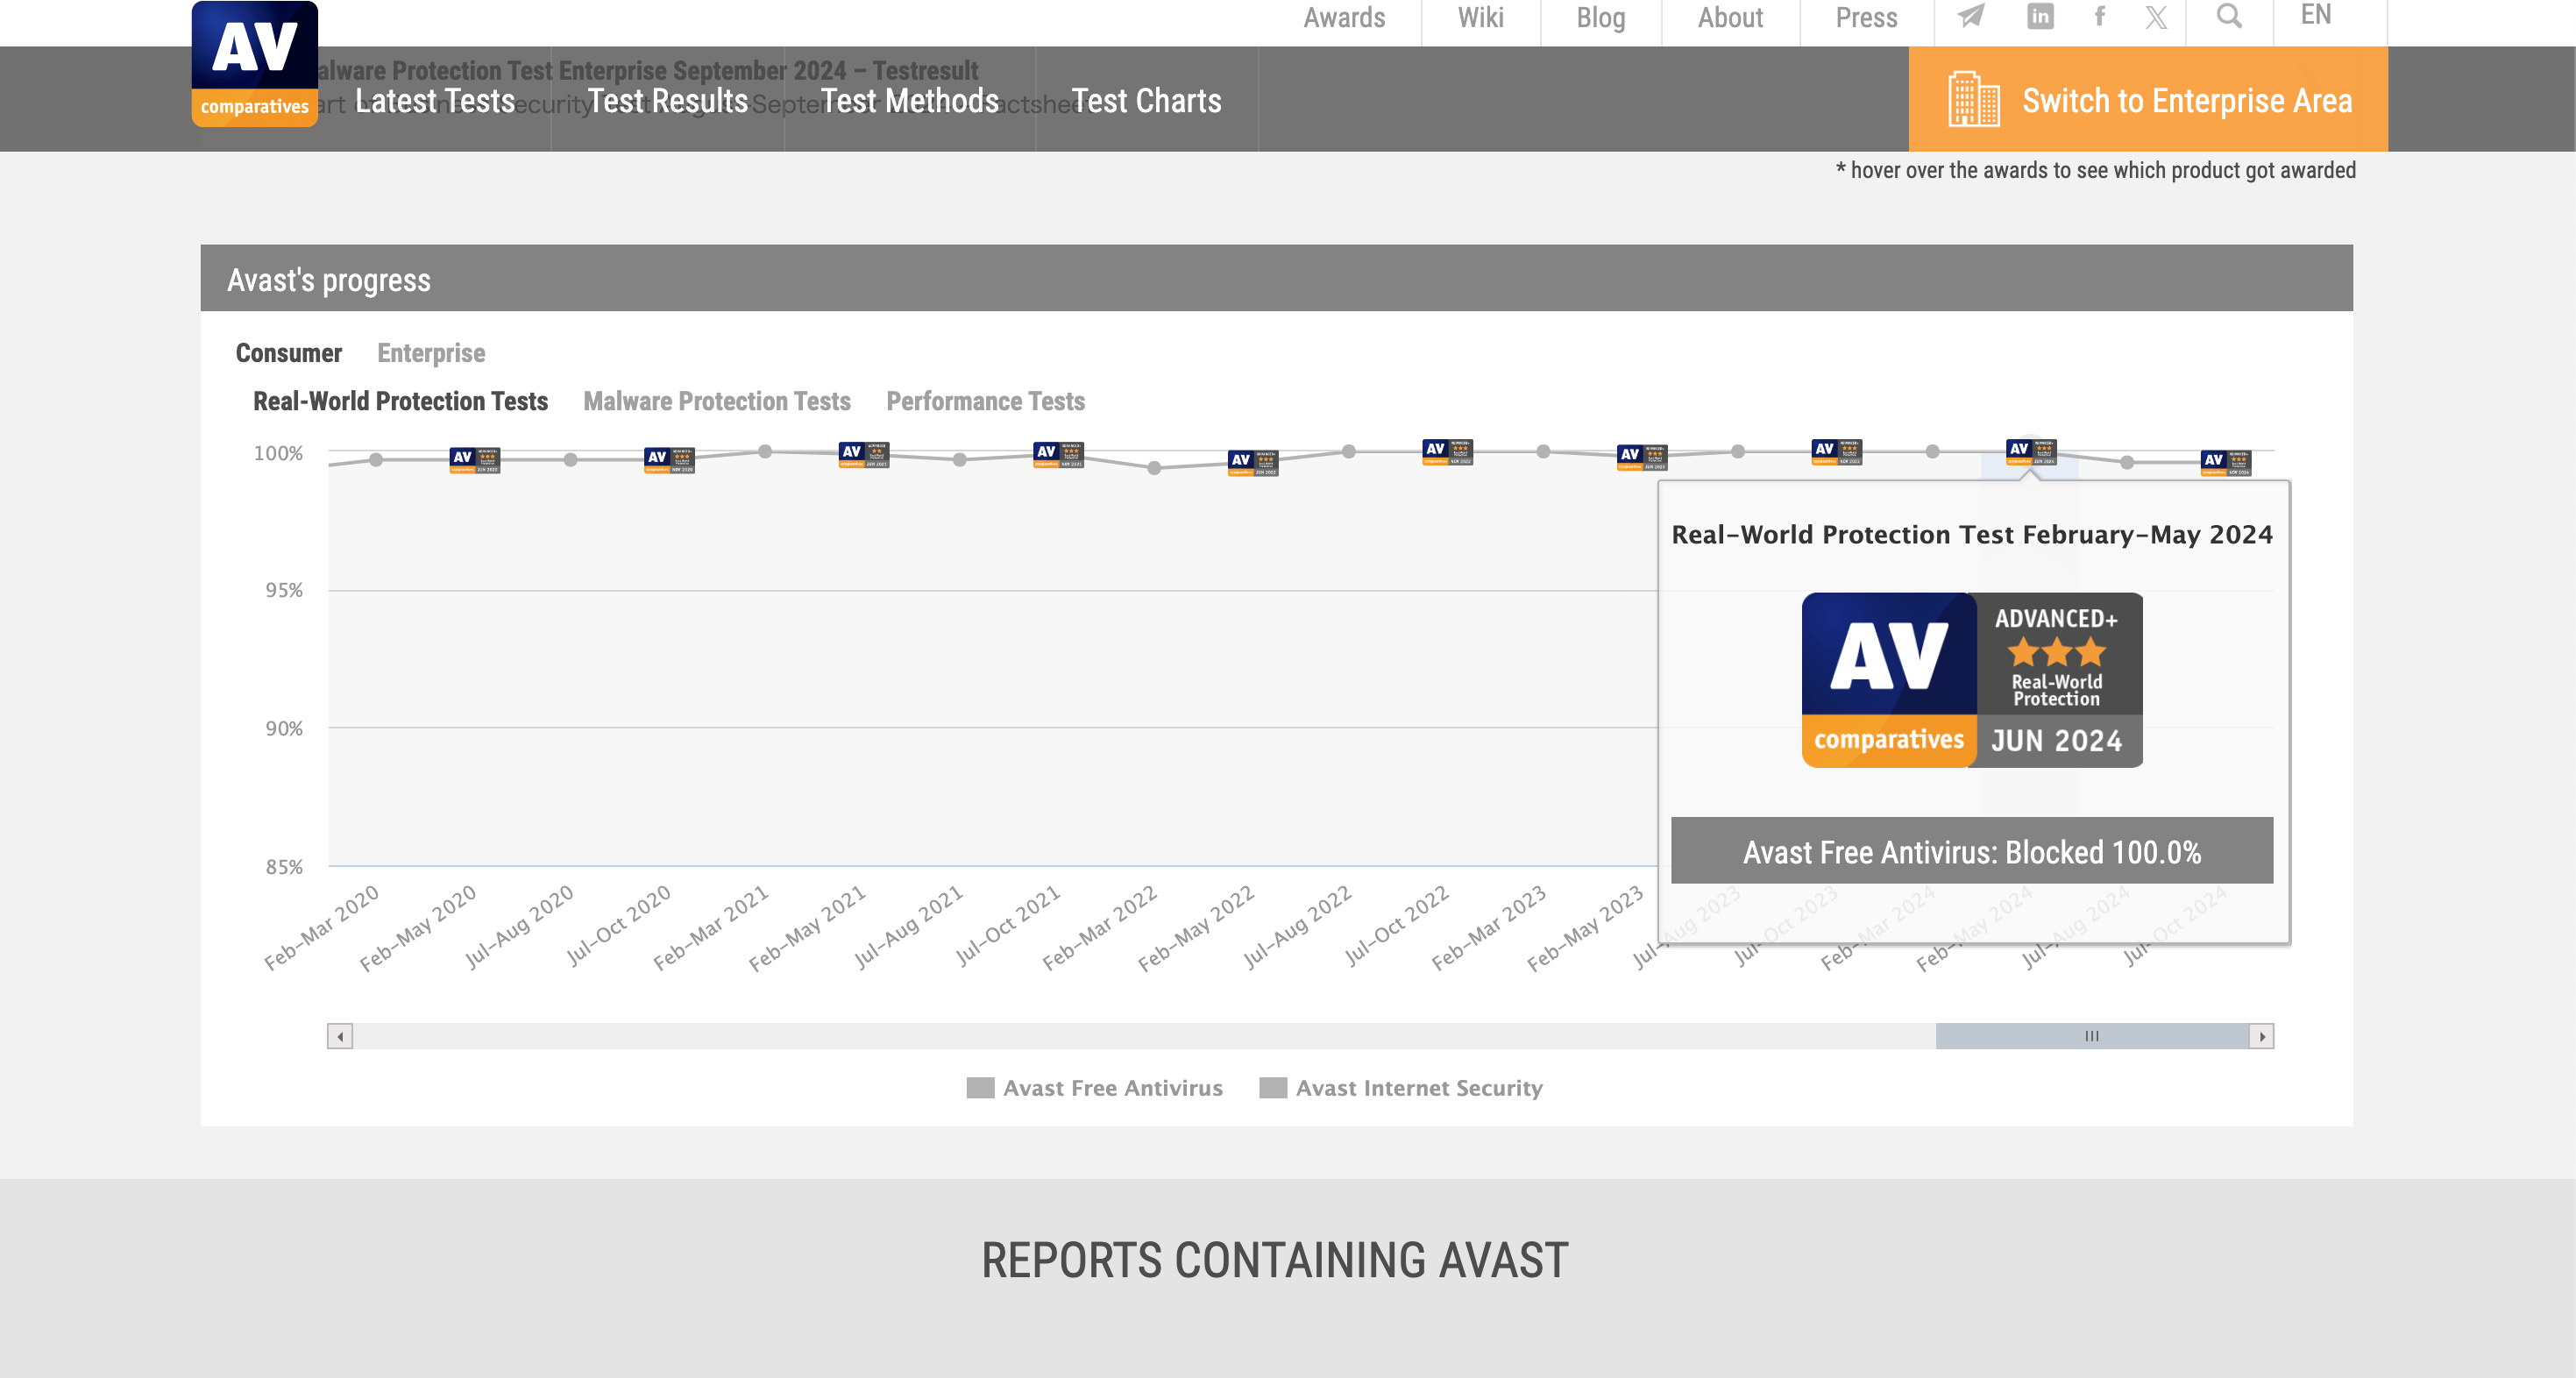Click the AV-Comparatives logo in the header
2576x1378 pixels.
(255, 64)
